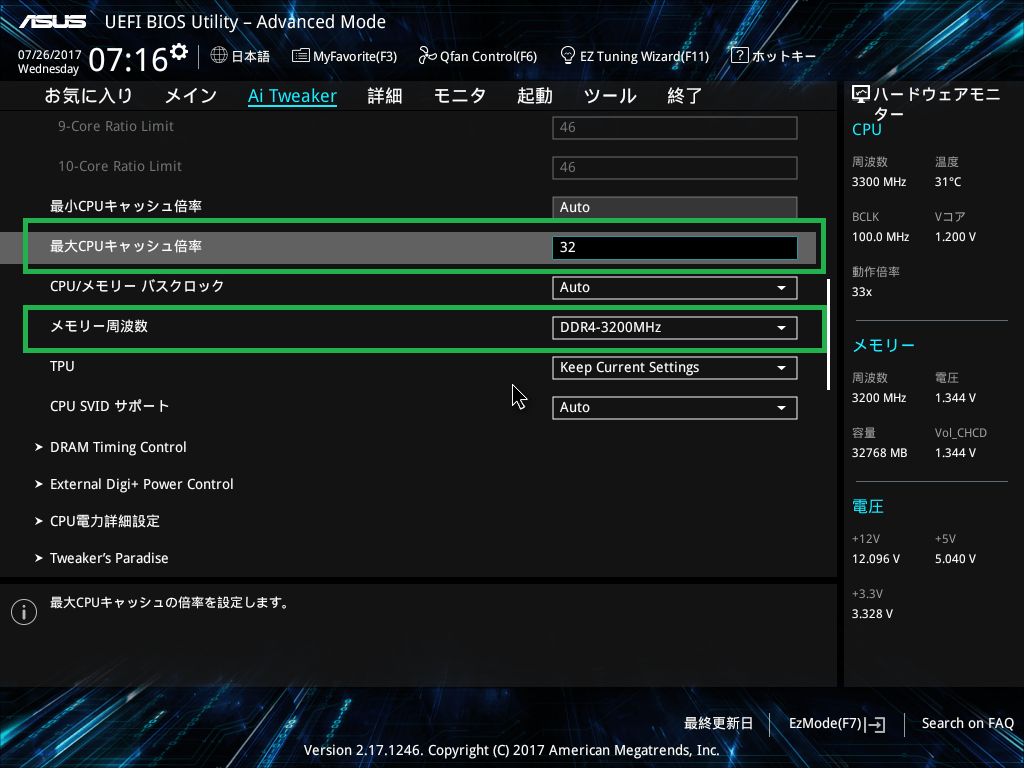This screenshot has height=768, width=1024.
Task: Click the 動作倍率 33x value
Action: click(x=862, y=292)
